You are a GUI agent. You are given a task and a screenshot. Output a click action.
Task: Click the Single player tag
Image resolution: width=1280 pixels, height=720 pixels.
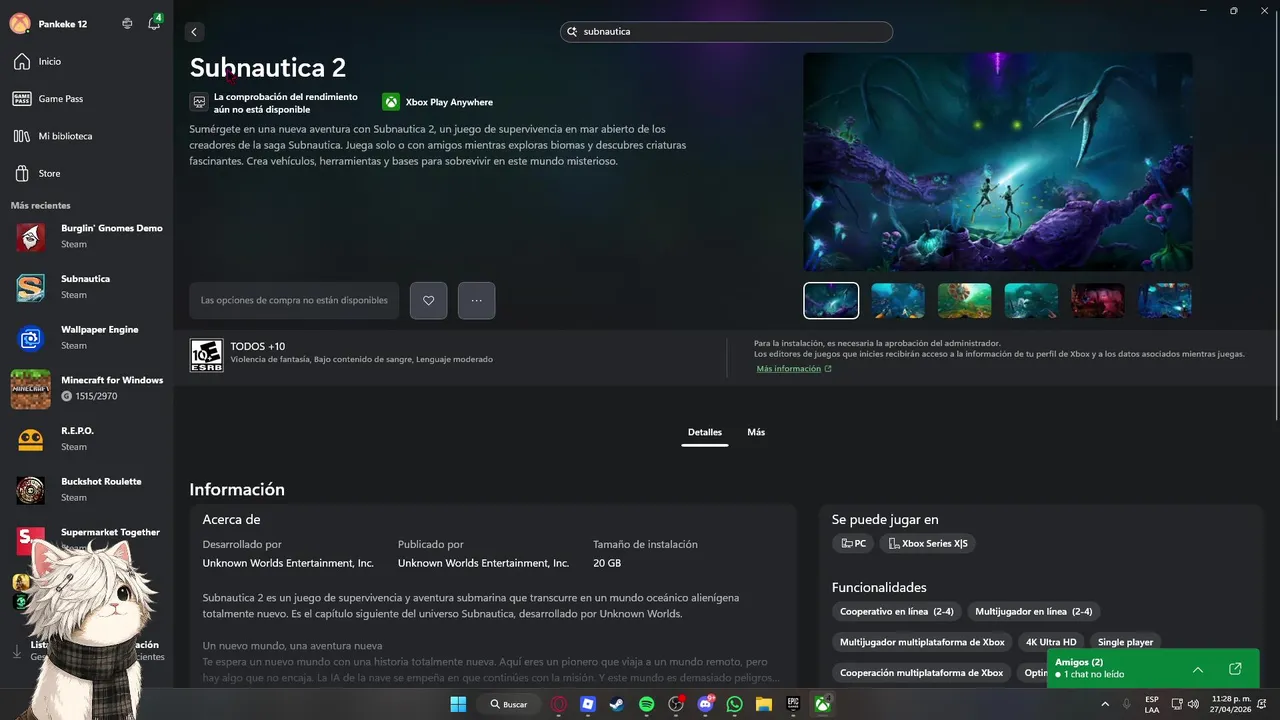tap(1125, 642)
